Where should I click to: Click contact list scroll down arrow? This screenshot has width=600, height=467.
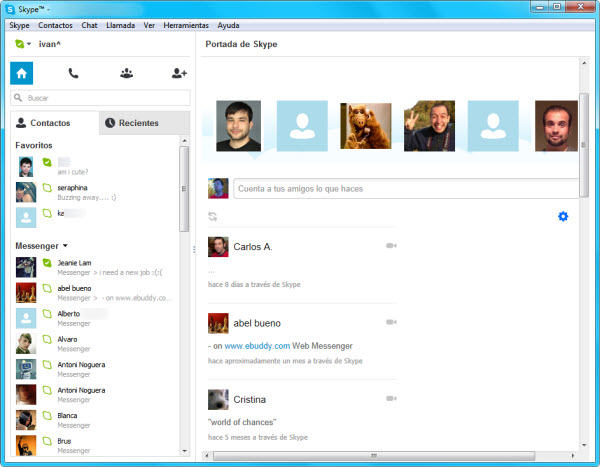[x=184, y=451]
